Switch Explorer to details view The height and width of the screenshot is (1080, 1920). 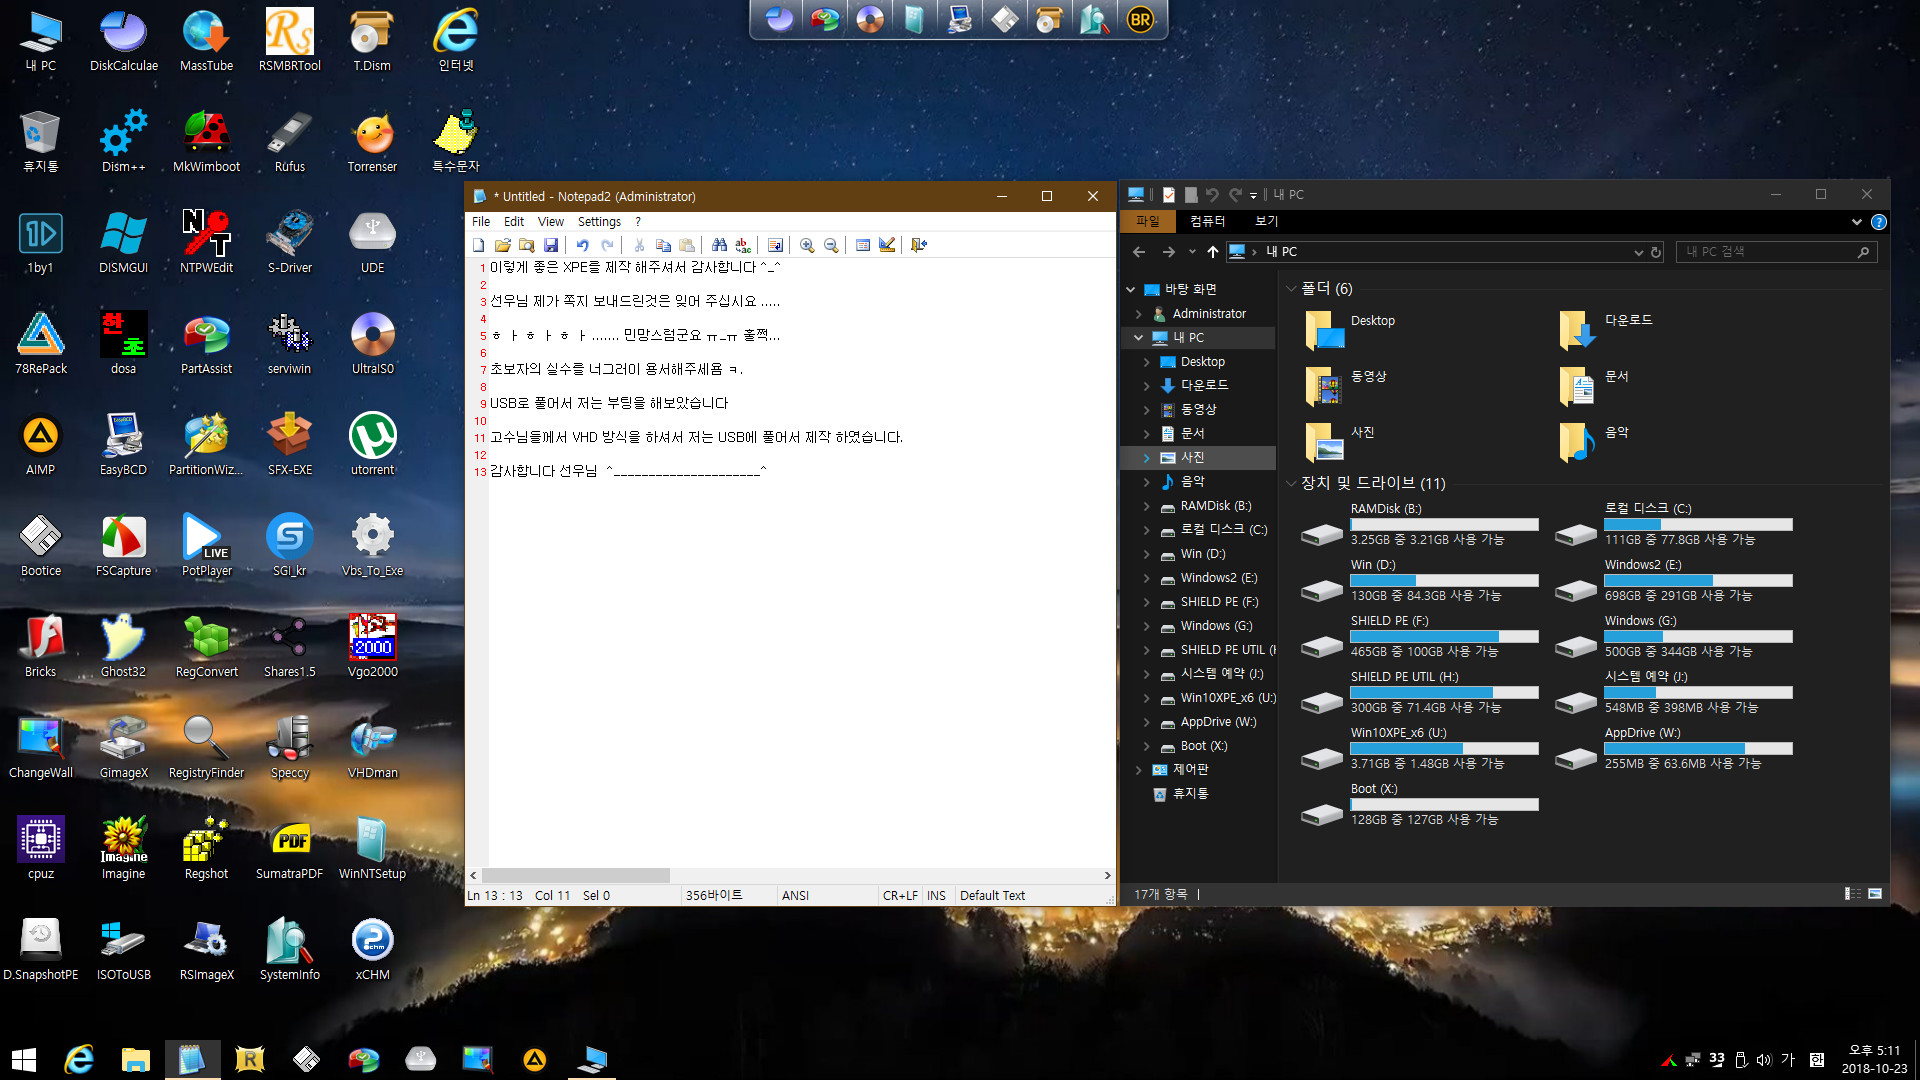[x=1852, y=894]
